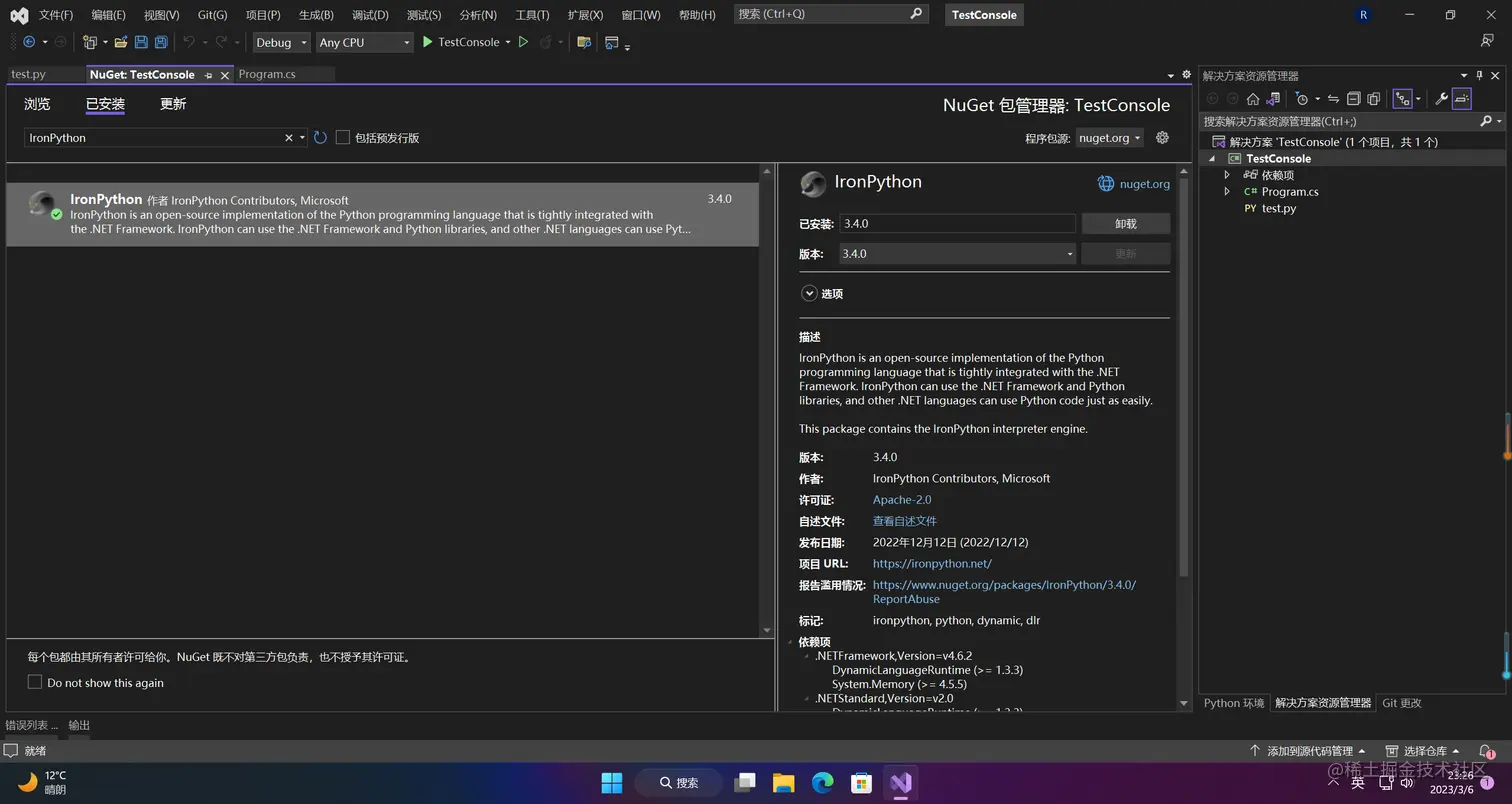Click the Start Without Debugging outline arrow
The height and width of the screenshot is (804, 1512).
tap(523, 42)
